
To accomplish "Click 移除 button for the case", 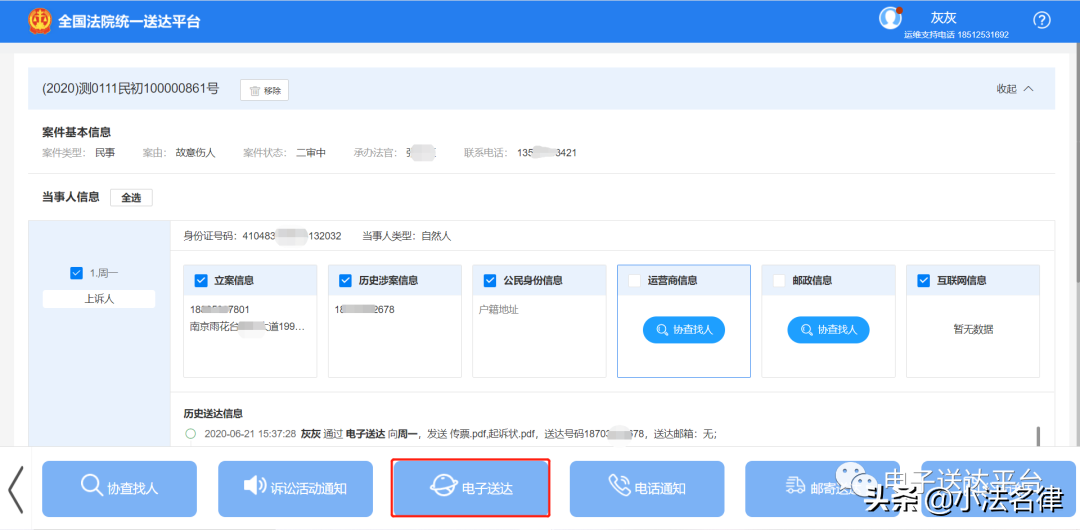I will click(x=264, y=90).
